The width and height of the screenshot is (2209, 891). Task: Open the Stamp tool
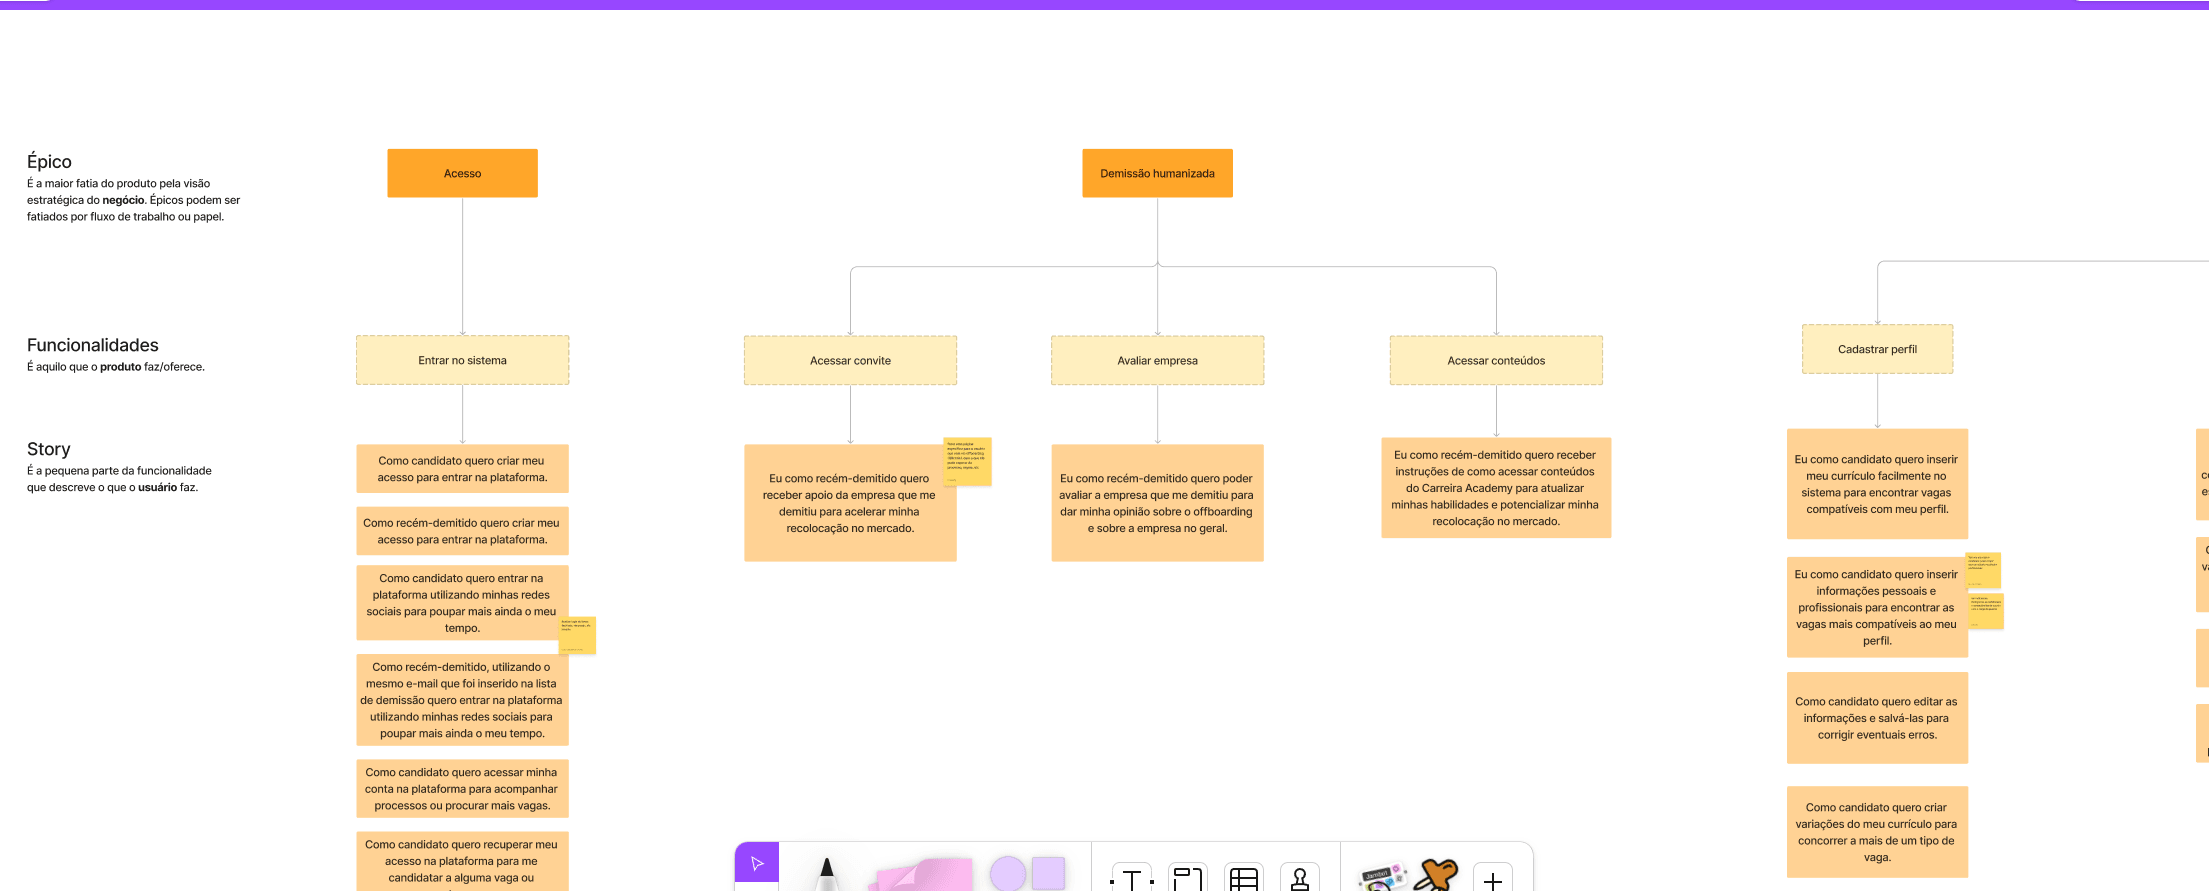click(1300, 877)
